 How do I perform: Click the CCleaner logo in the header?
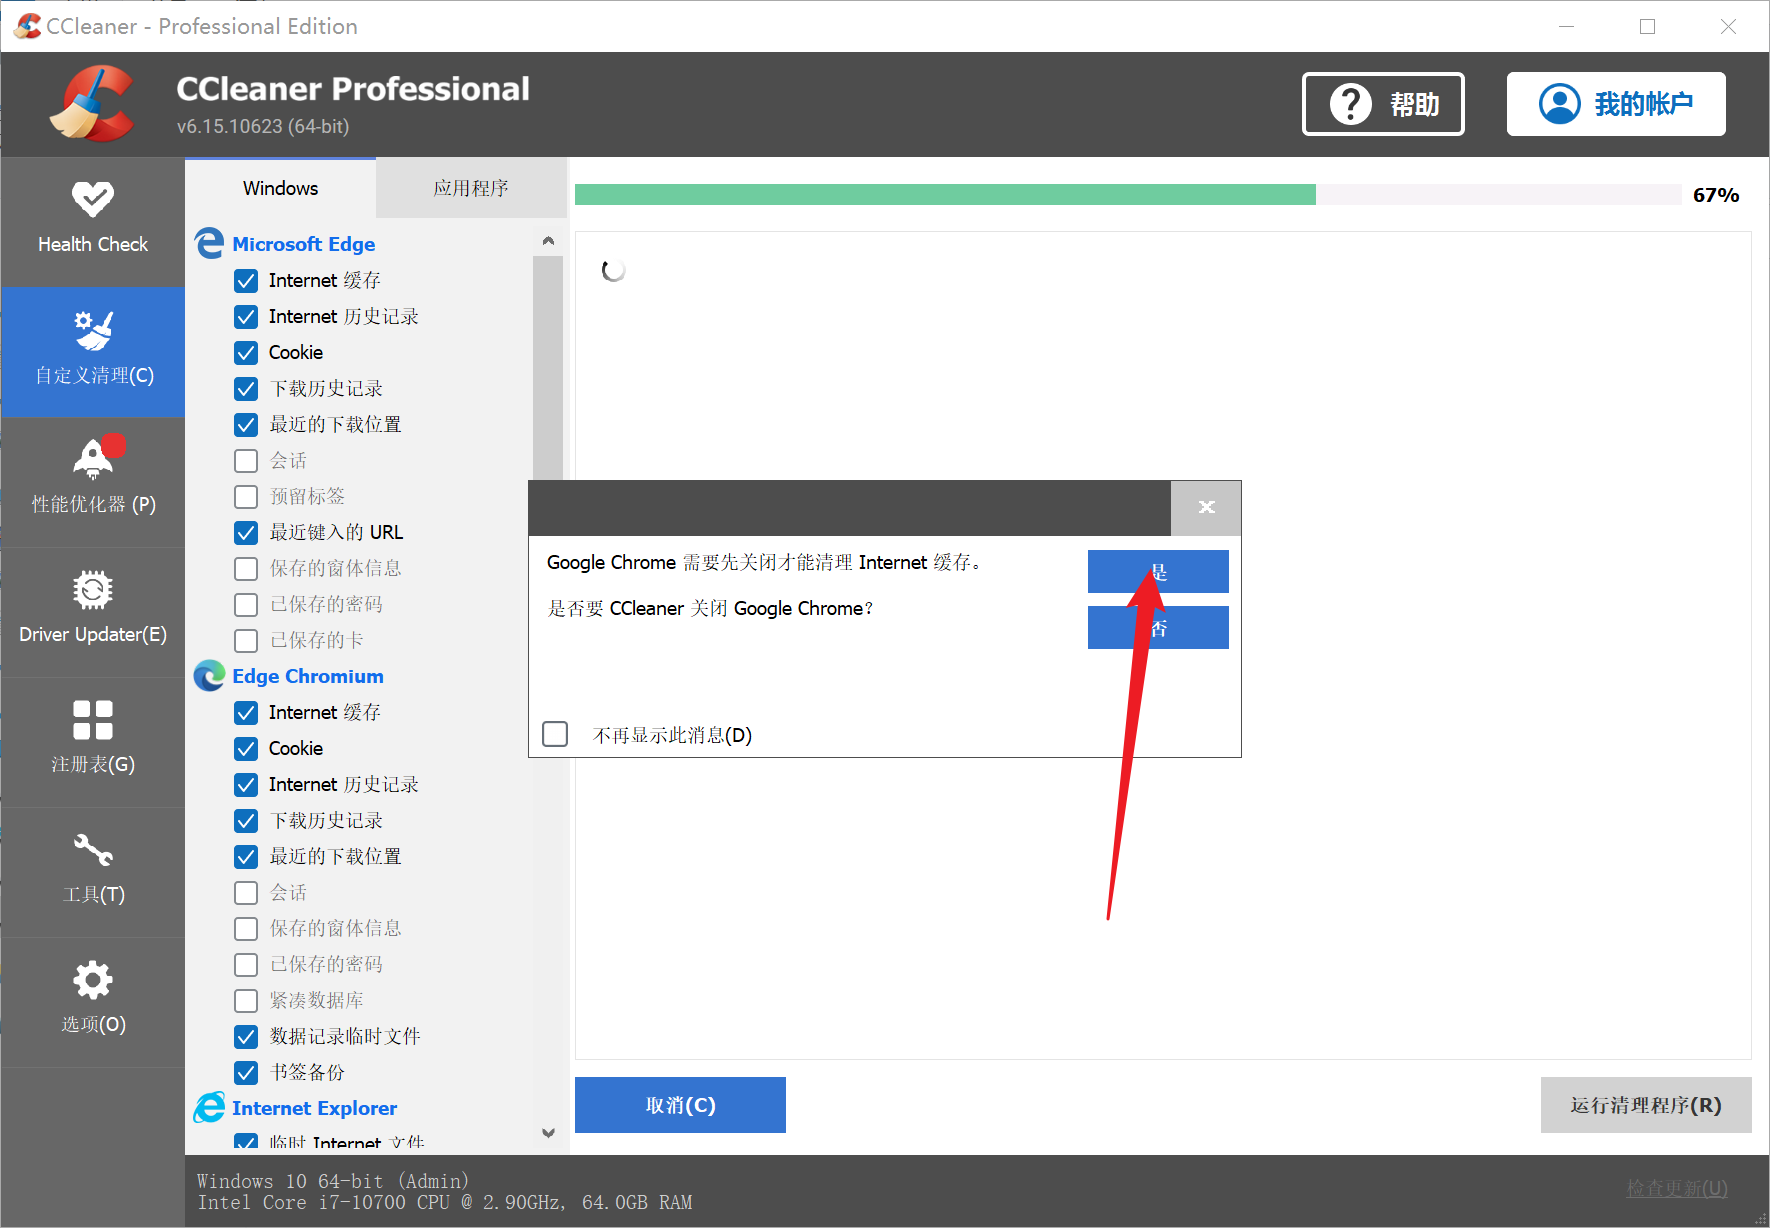tap(92, 104)
